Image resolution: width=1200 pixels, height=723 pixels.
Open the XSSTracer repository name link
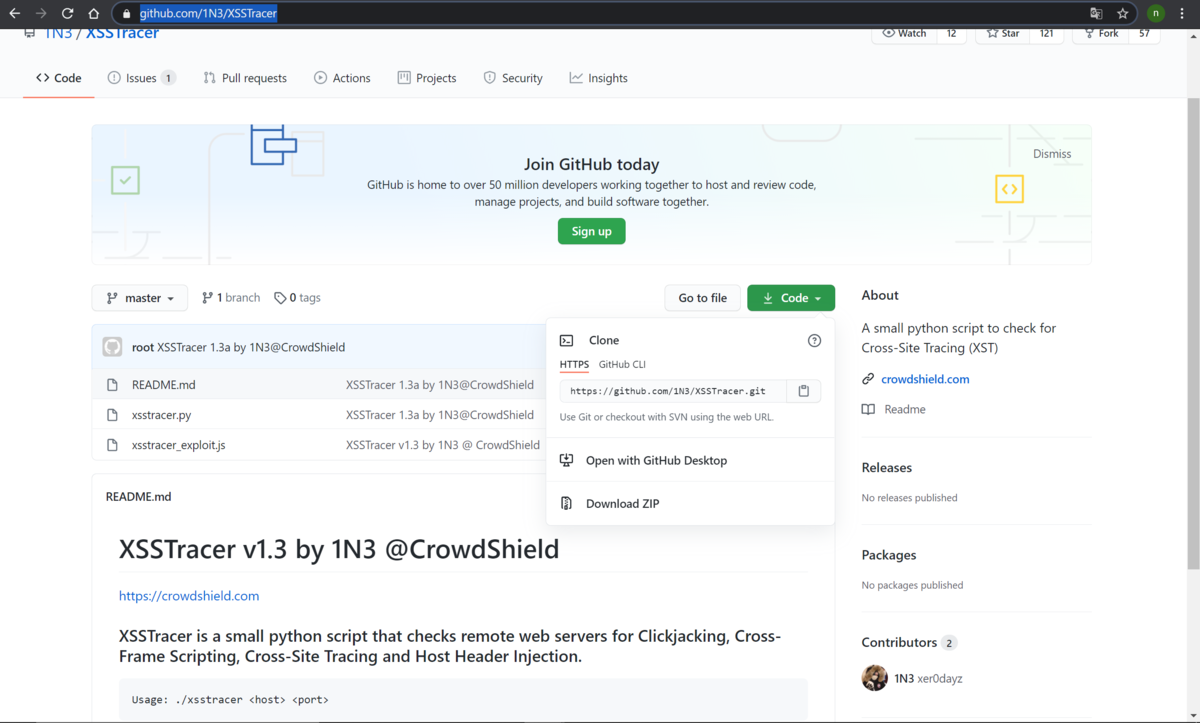pyautogui.click(x=122, y=34)
